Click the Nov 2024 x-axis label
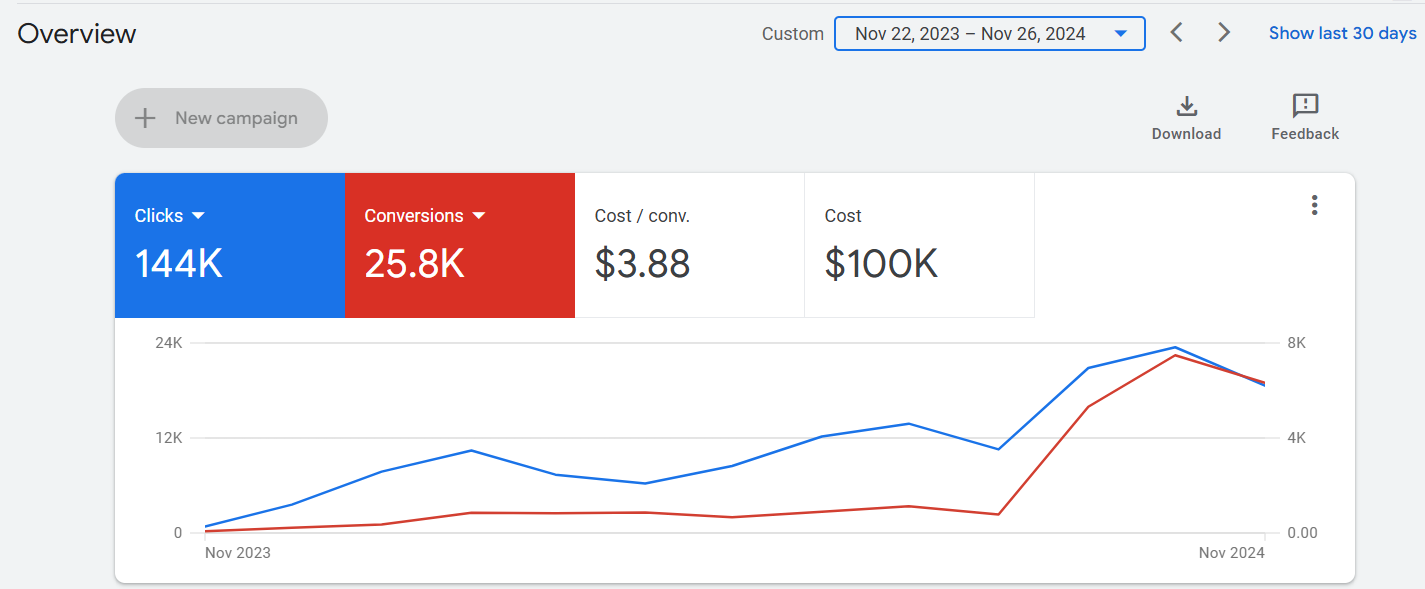 [1231, 553]
